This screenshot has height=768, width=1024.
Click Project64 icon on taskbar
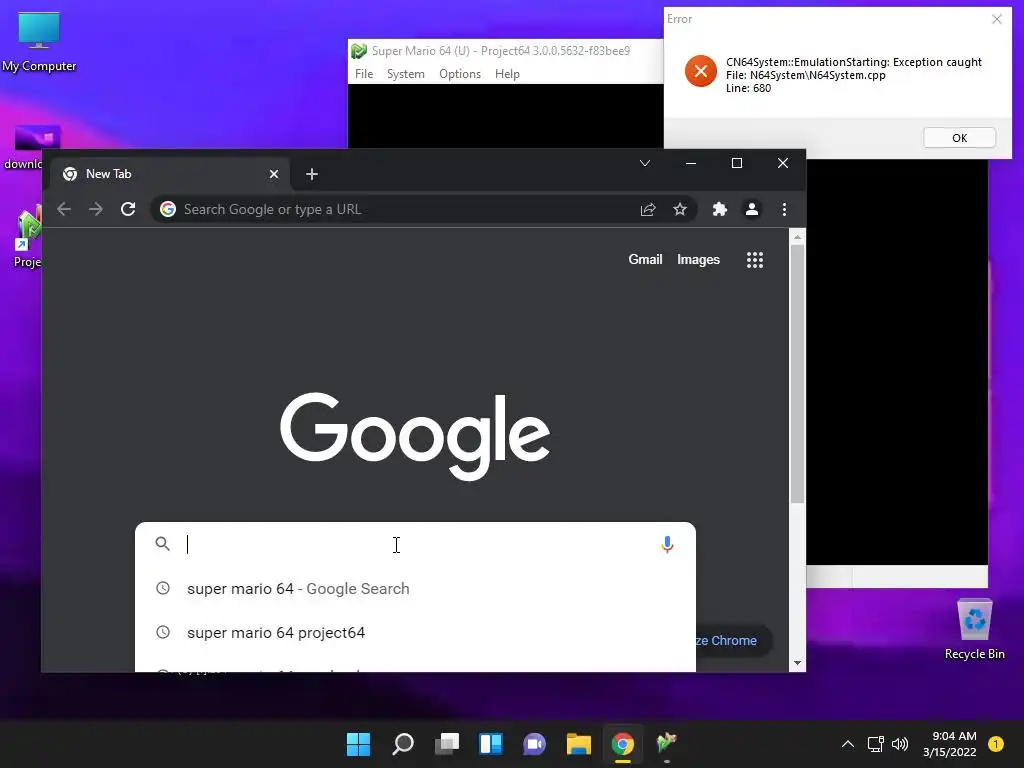point(666,743)
